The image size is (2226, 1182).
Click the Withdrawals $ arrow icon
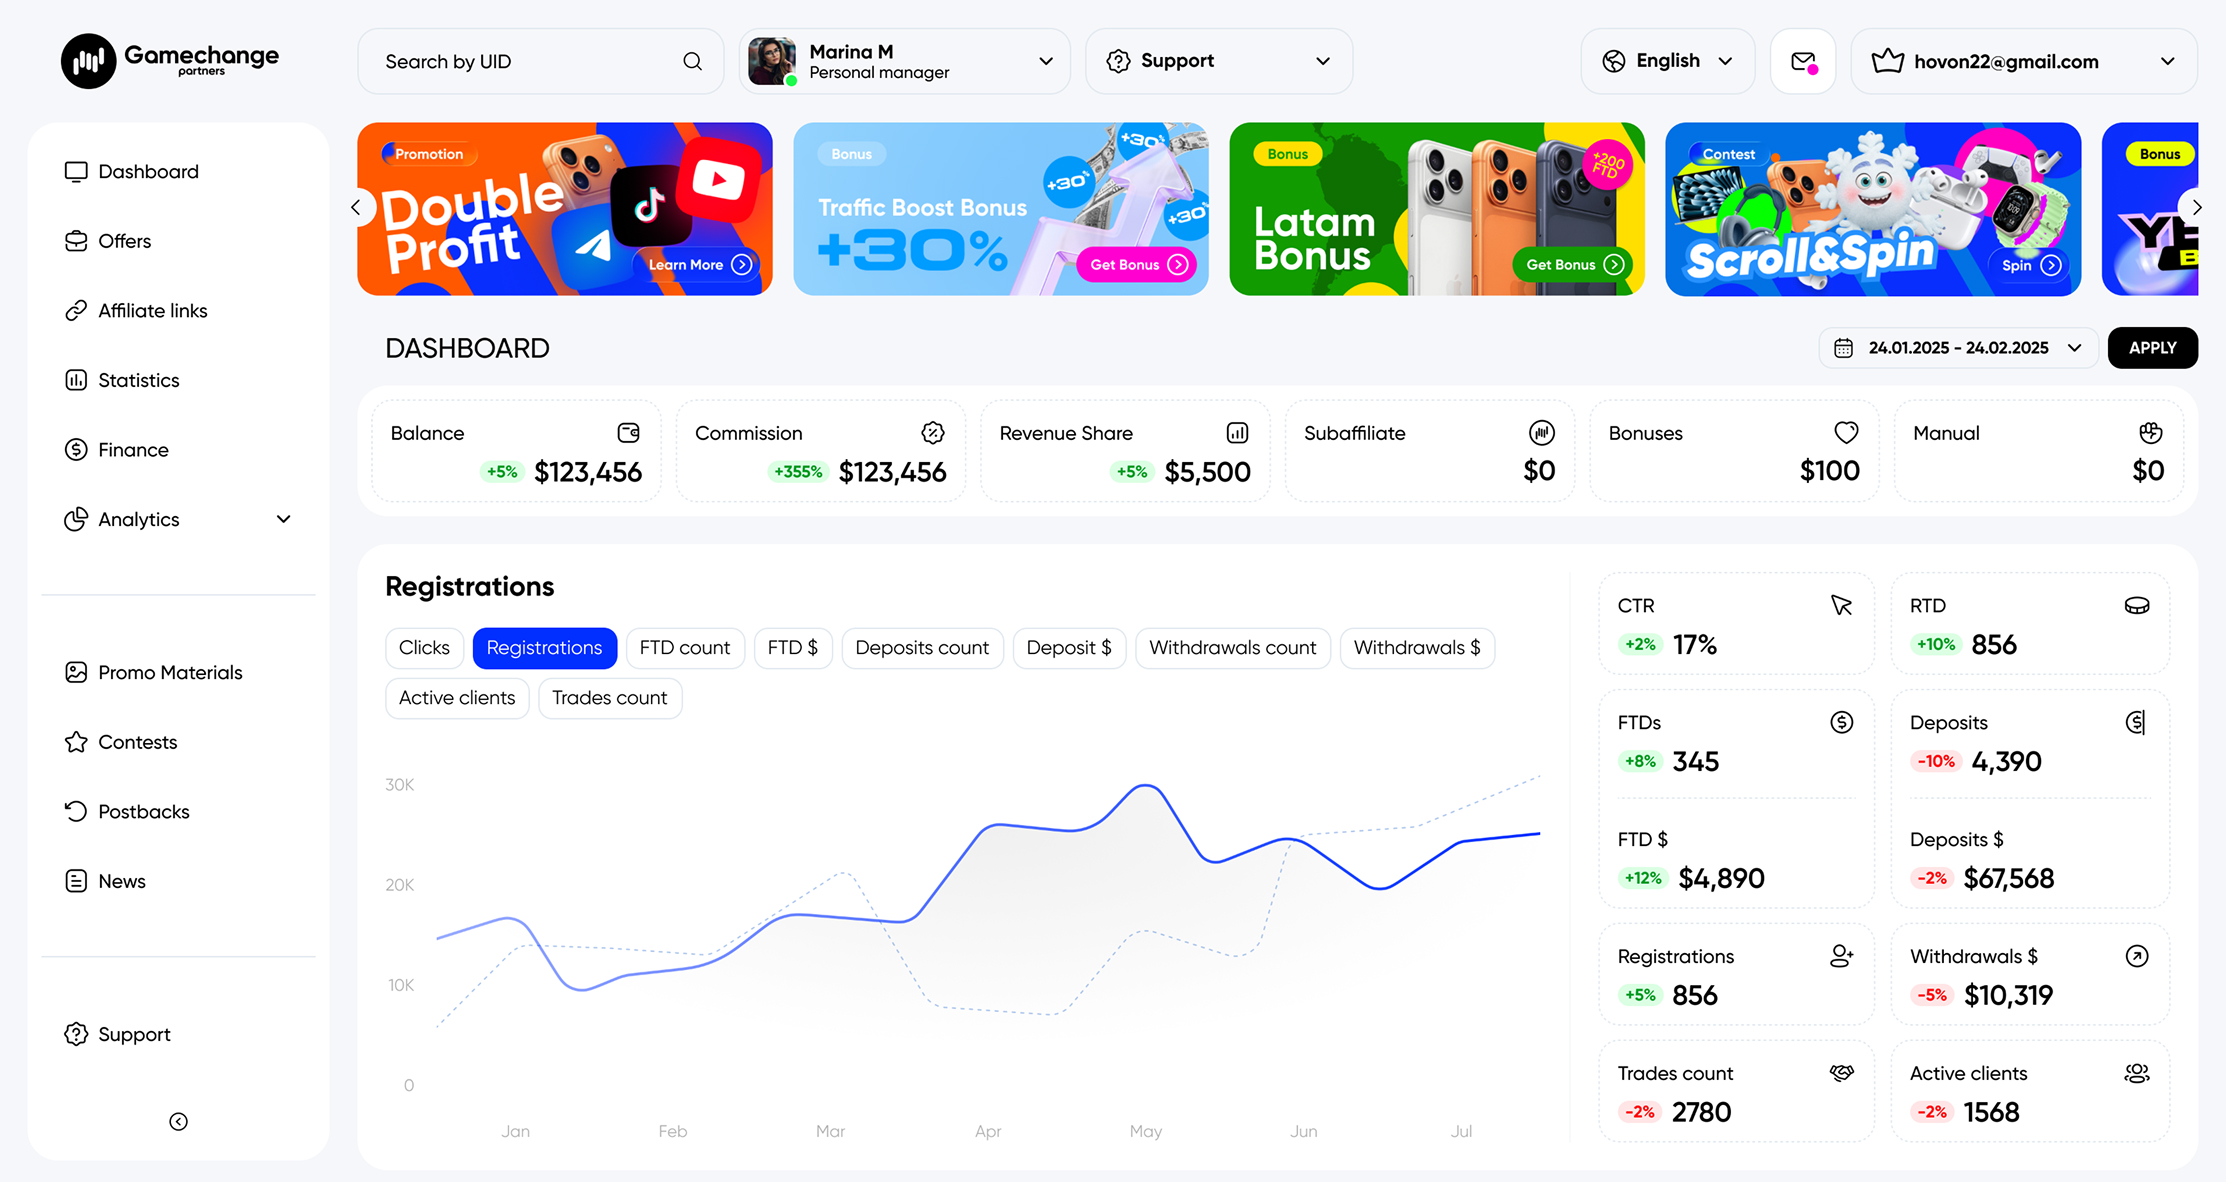pos(2136,956)
